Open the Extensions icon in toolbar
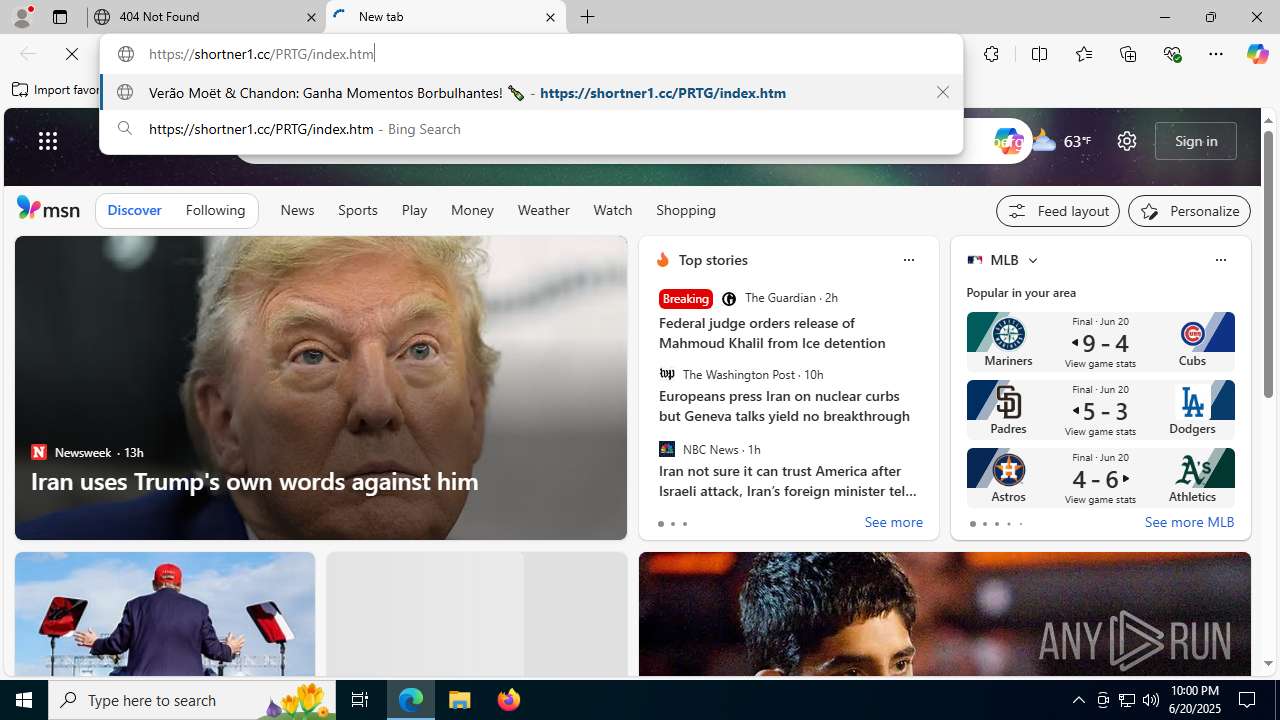This screenshot has width=1280, height=720. tap(991, 54)
